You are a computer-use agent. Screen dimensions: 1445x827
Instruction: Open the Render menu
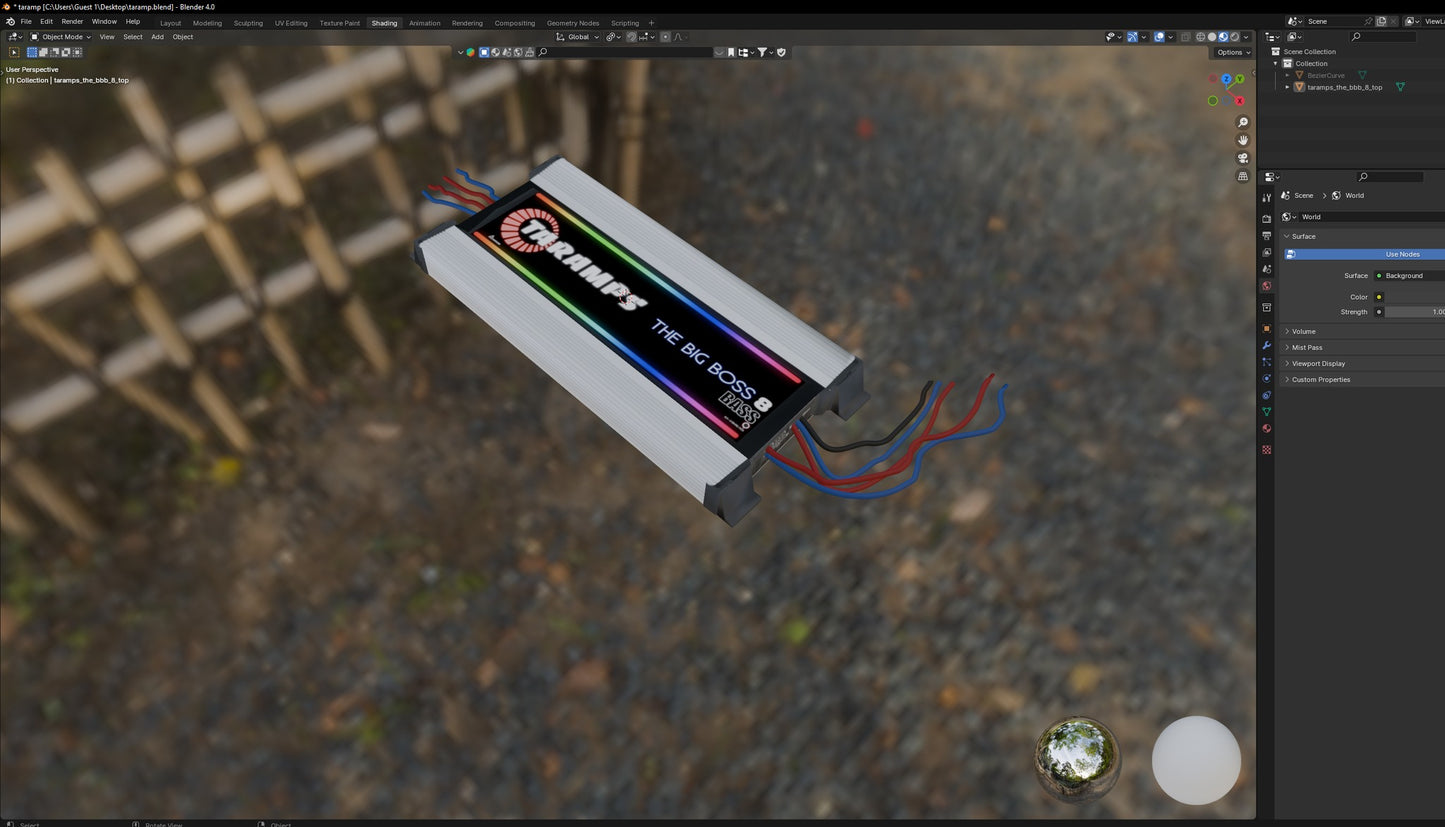click(72, 21)
